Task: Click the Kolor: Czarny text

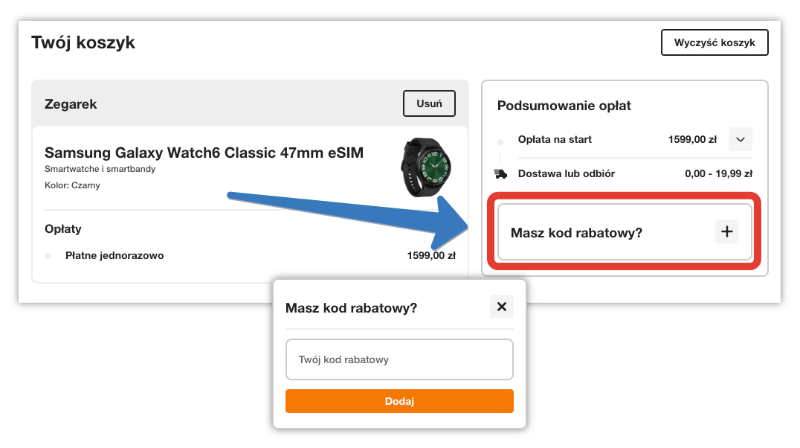Action: 72,185
